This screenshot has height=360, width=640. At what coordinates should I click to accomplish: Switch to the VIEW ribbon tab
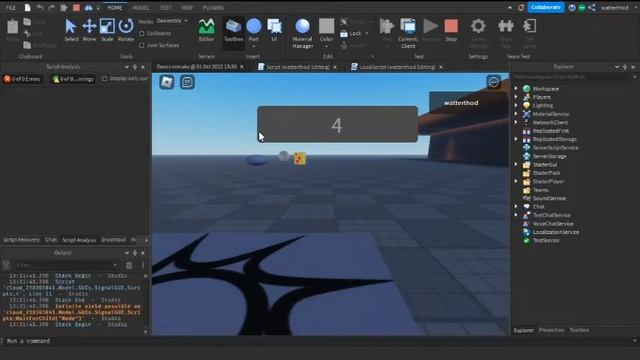pos(187,8)
